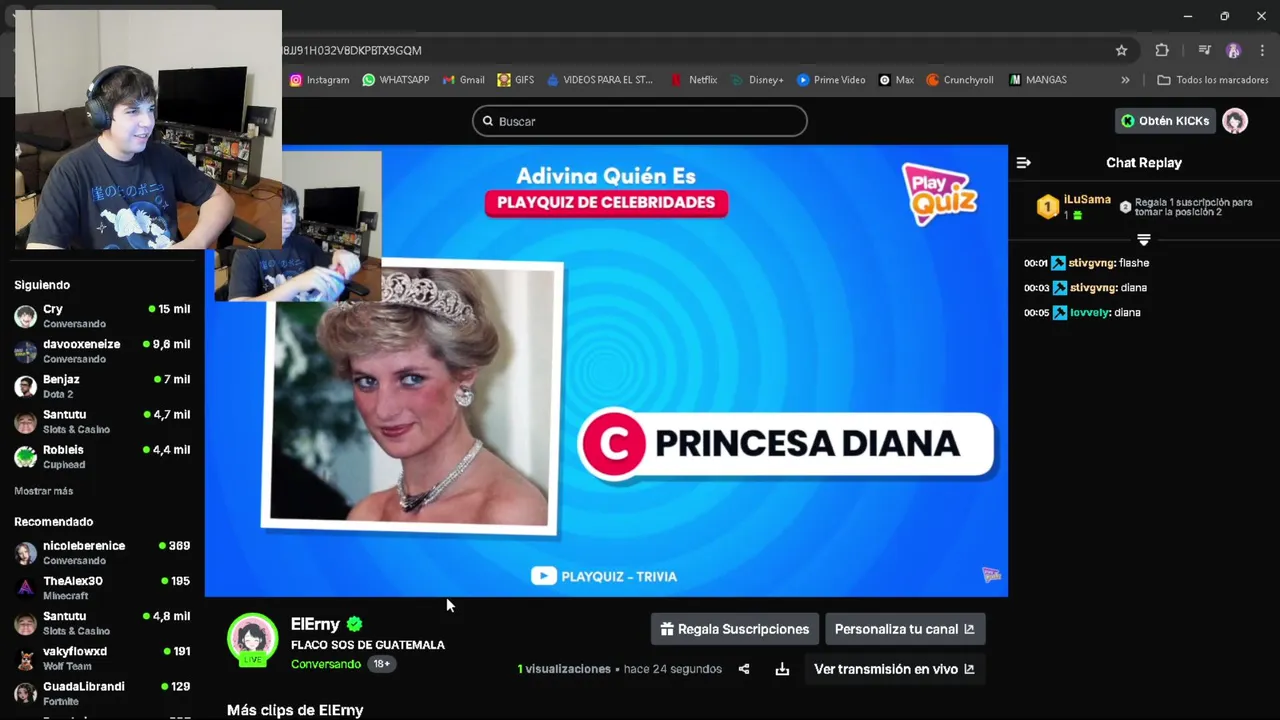This screenshot has width=1280, height=720.
Task: Open the WHATSAPP bookmark
Action: tap(395, 80)
